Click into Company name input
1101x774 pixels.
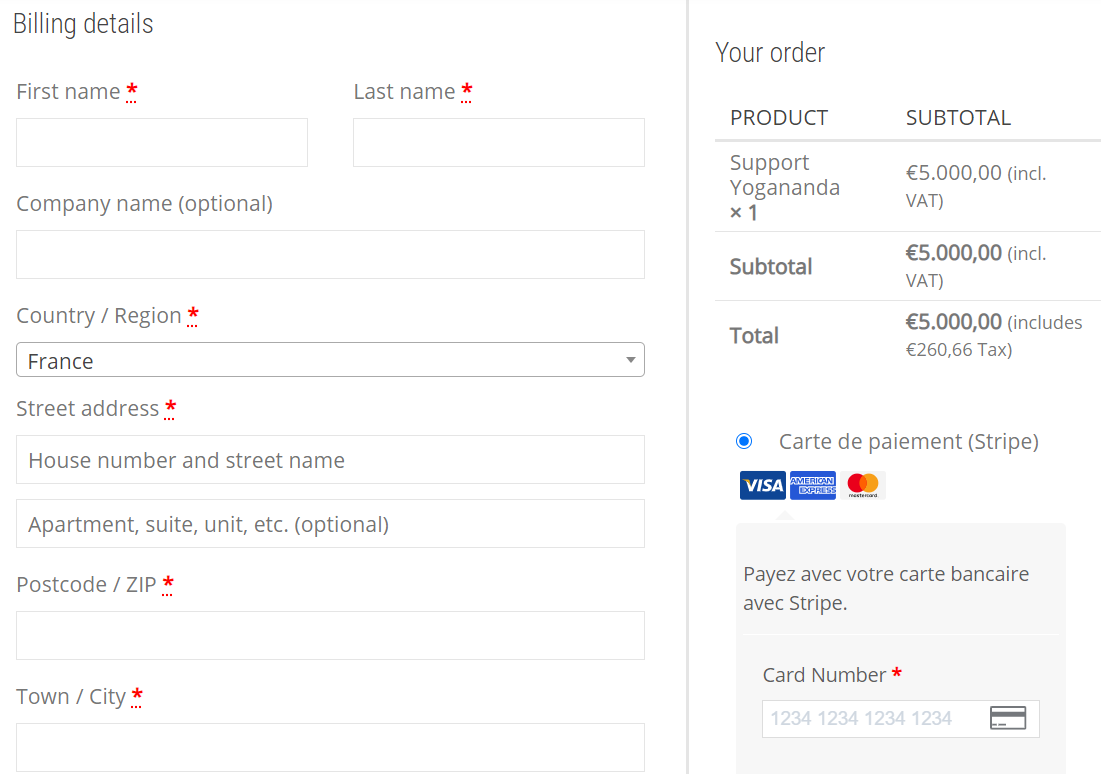330,254
